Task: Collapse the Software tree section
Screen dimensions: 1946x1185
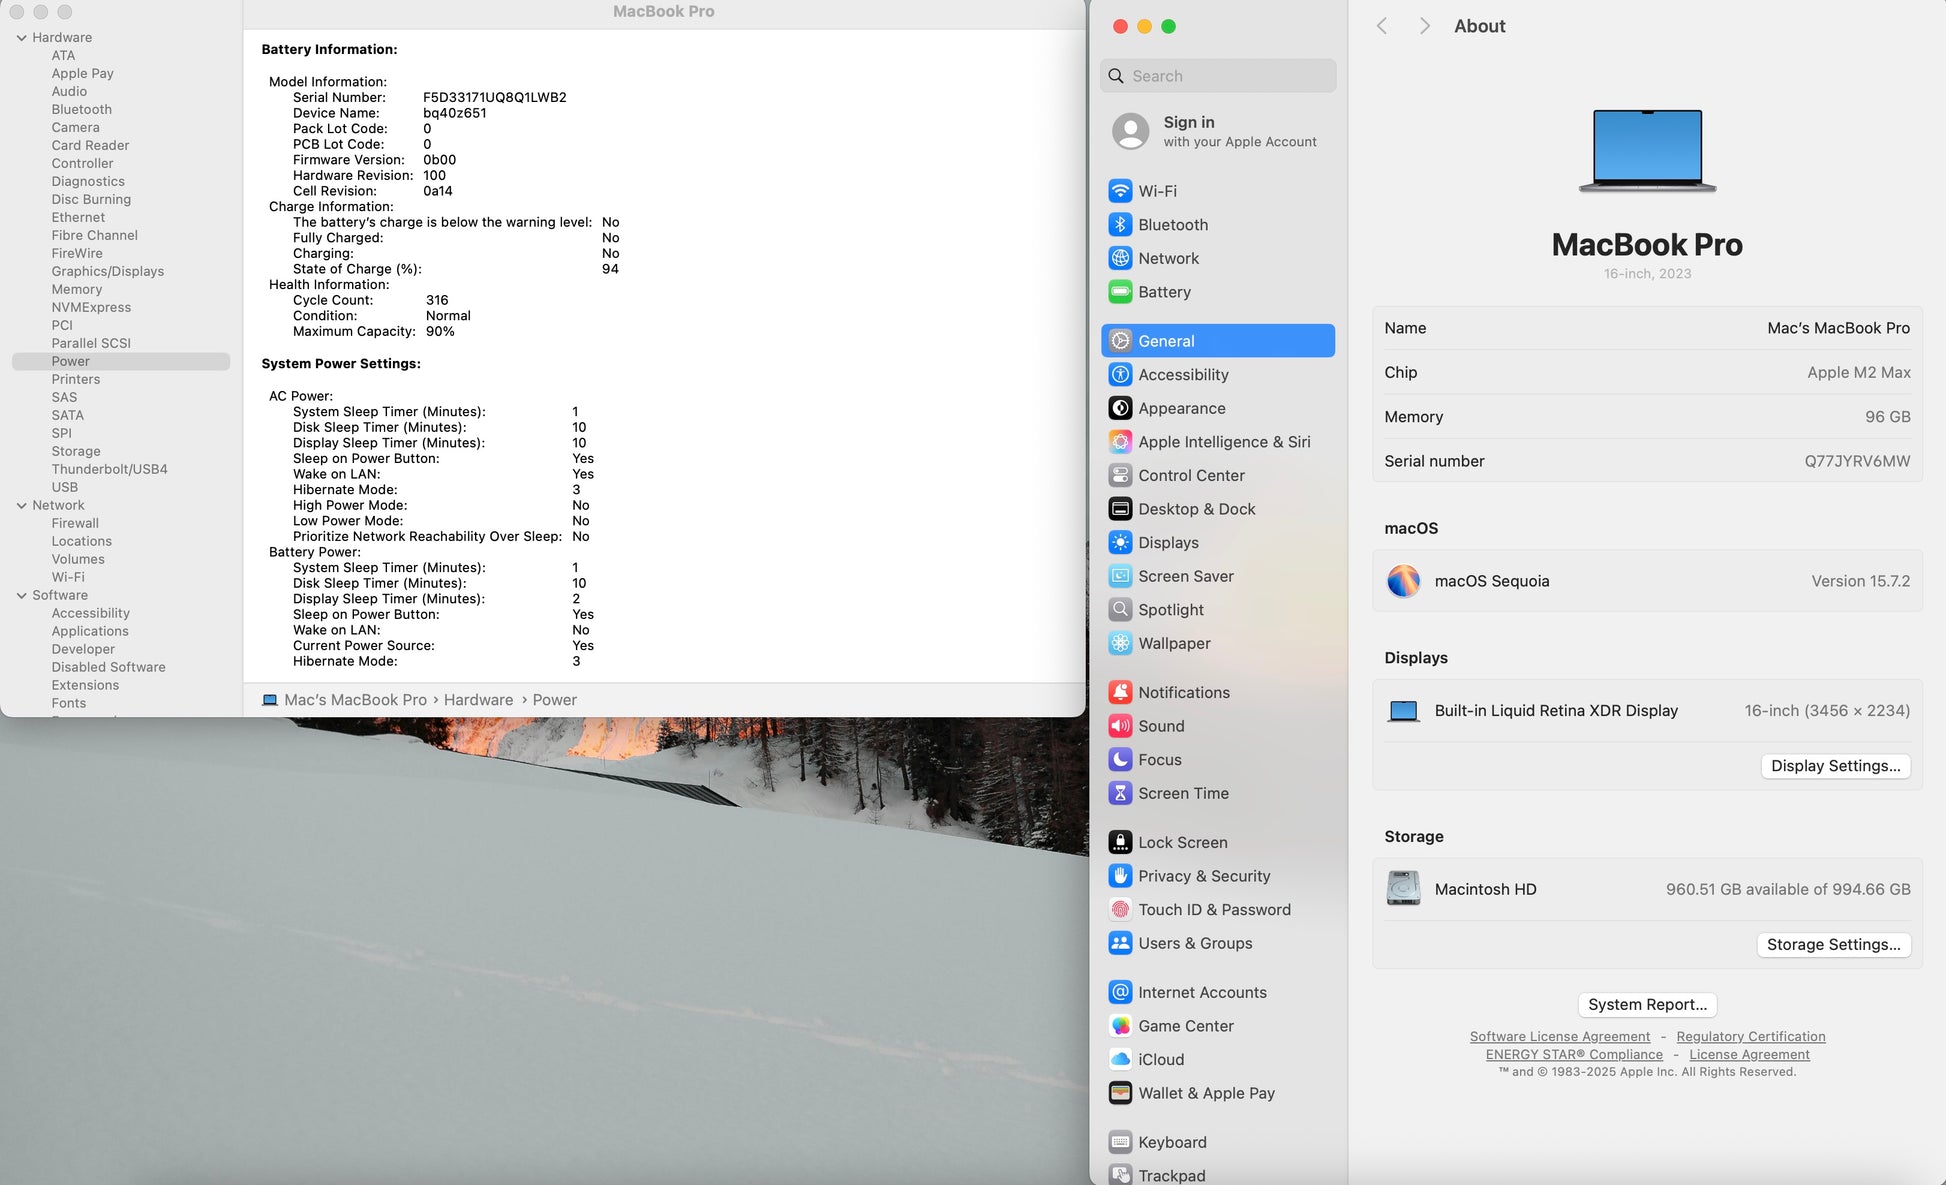Action: pos(21,596)
